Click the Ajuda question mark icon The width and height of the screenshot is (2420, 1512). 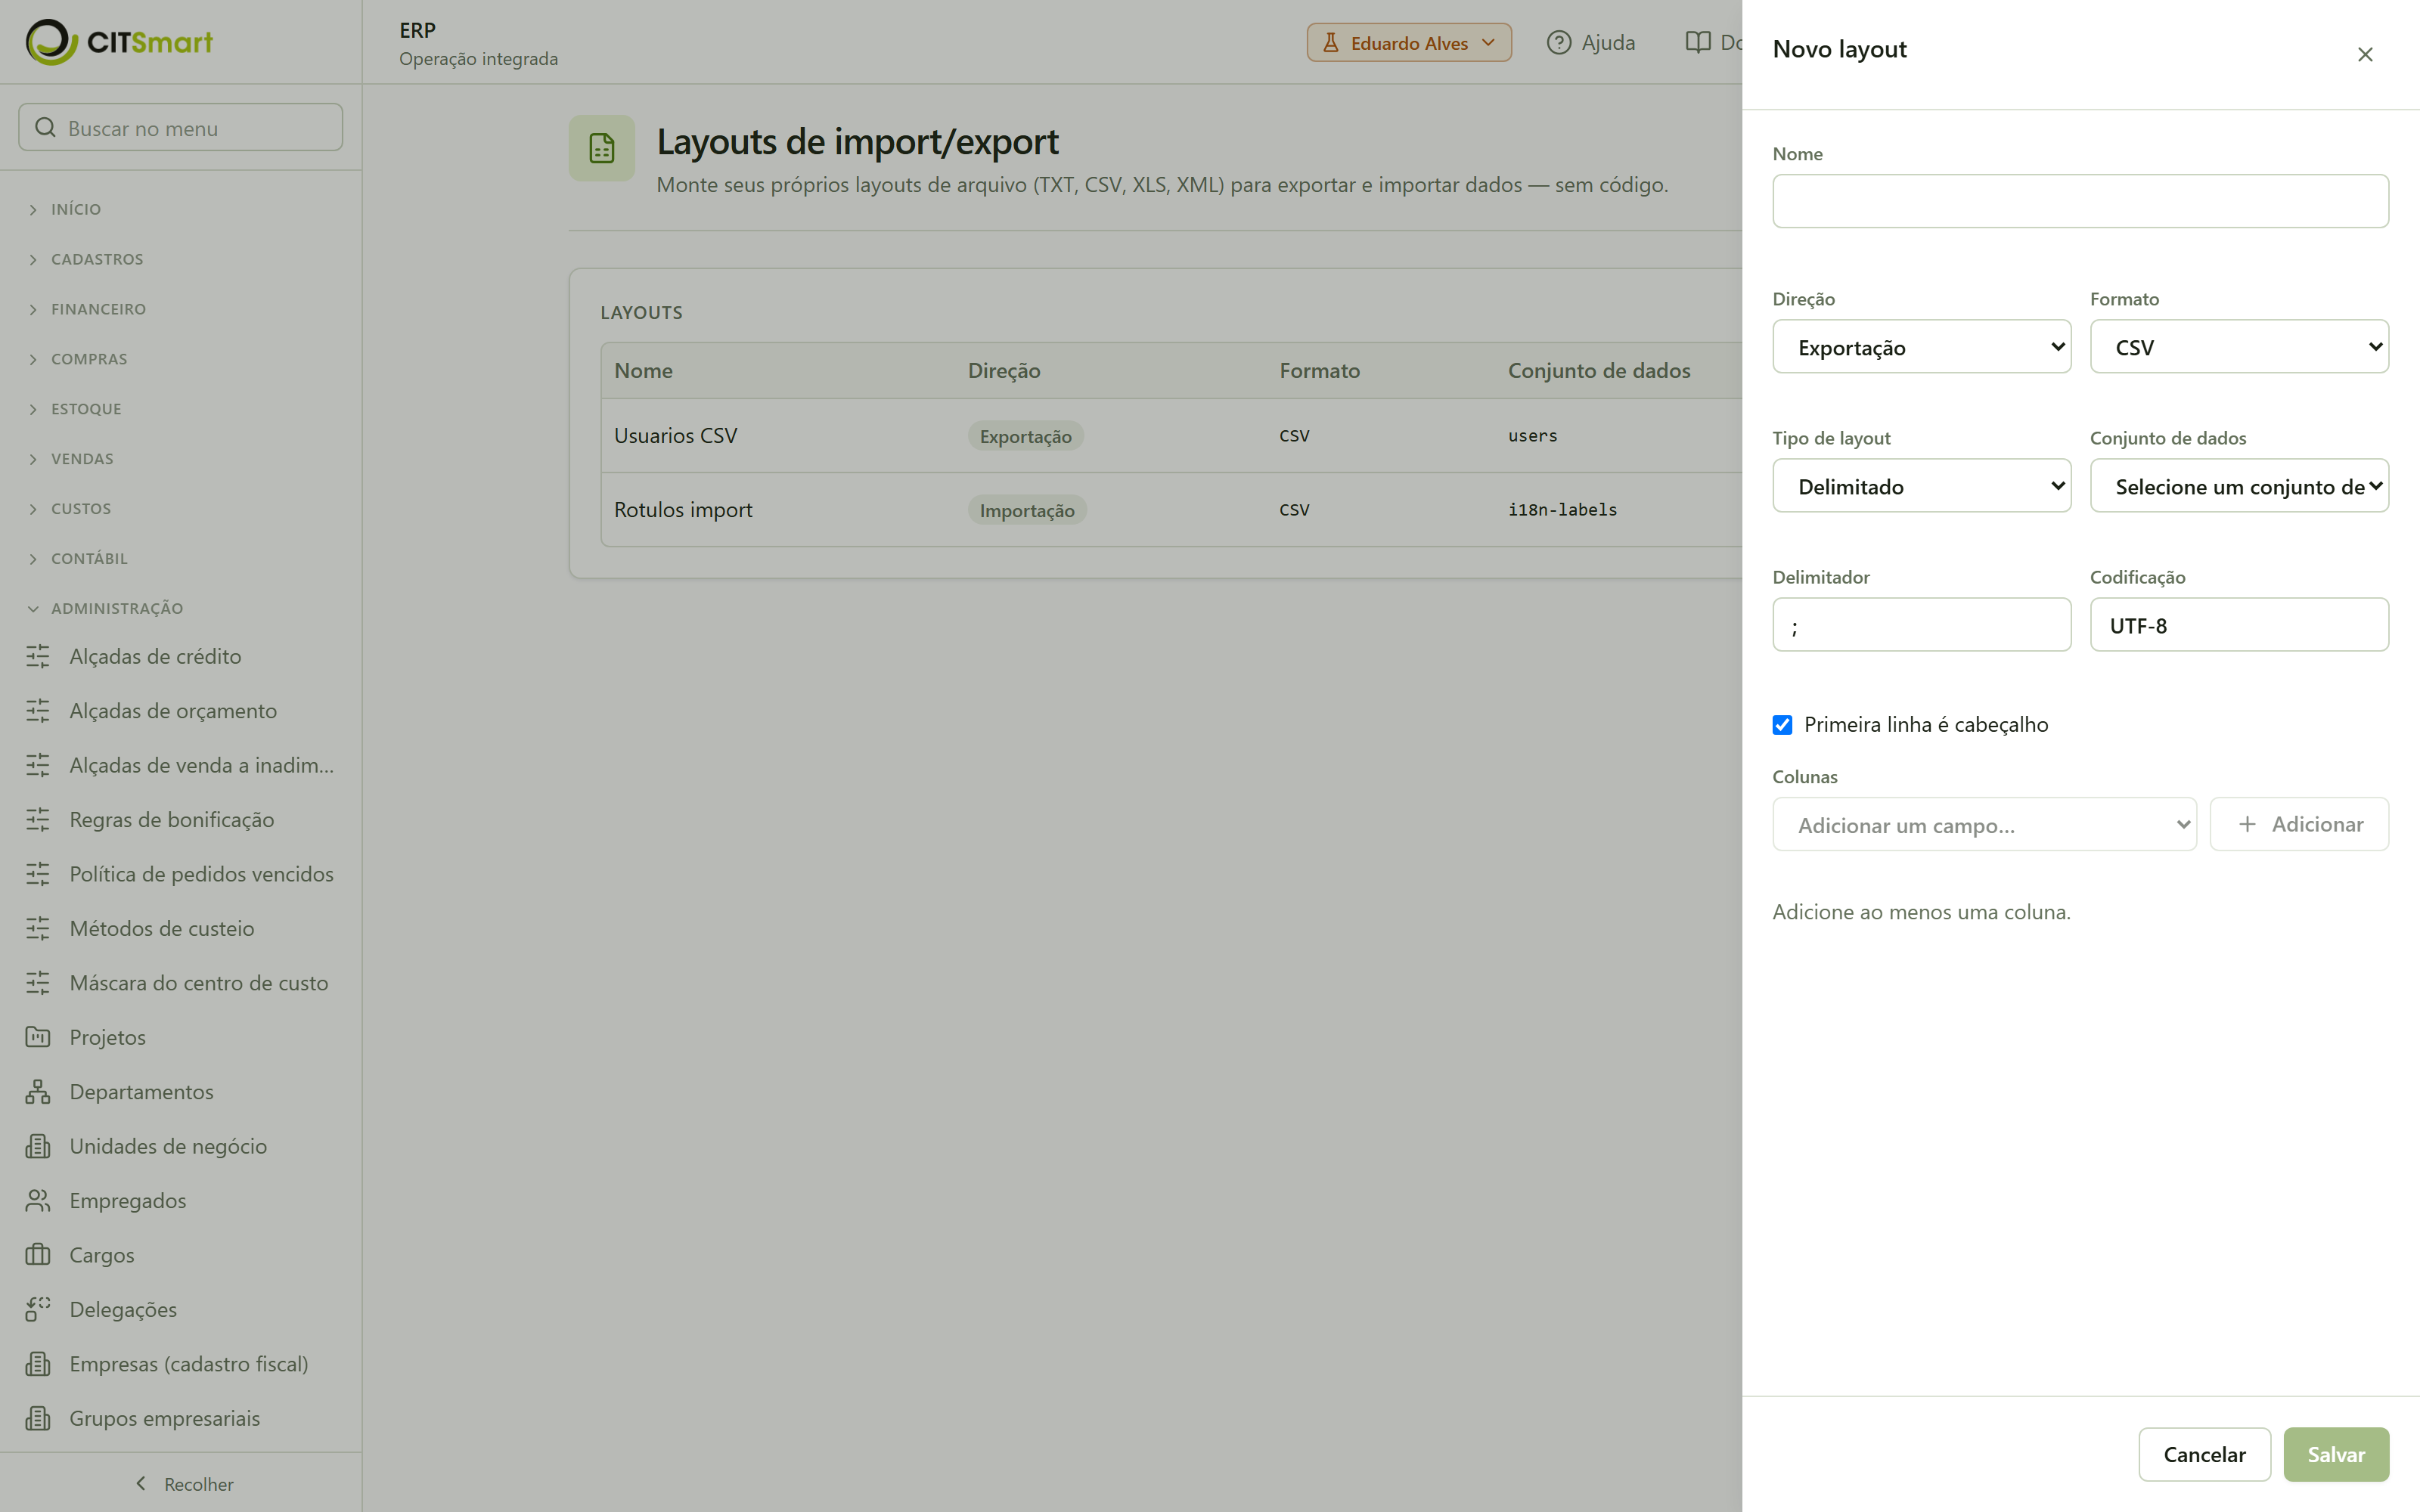click(x=1558, y=43)
